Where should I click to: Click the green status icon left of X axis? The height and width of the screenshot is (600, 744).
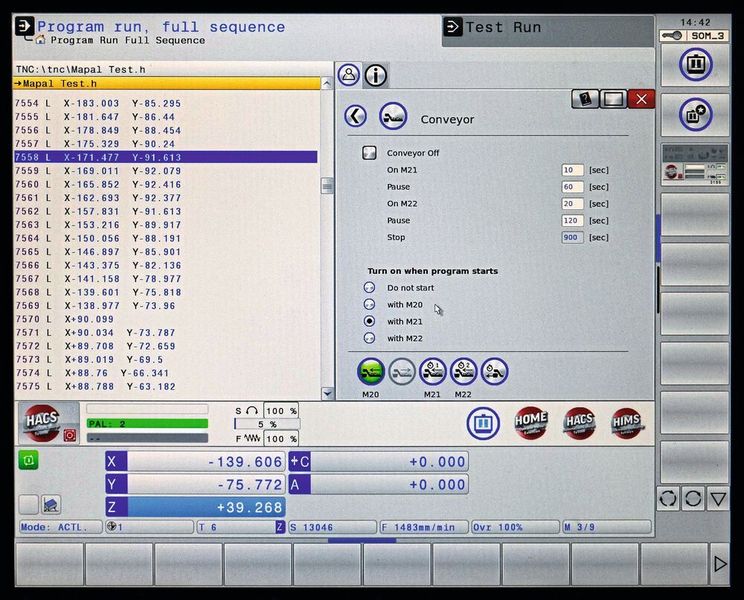coord(28,460)
